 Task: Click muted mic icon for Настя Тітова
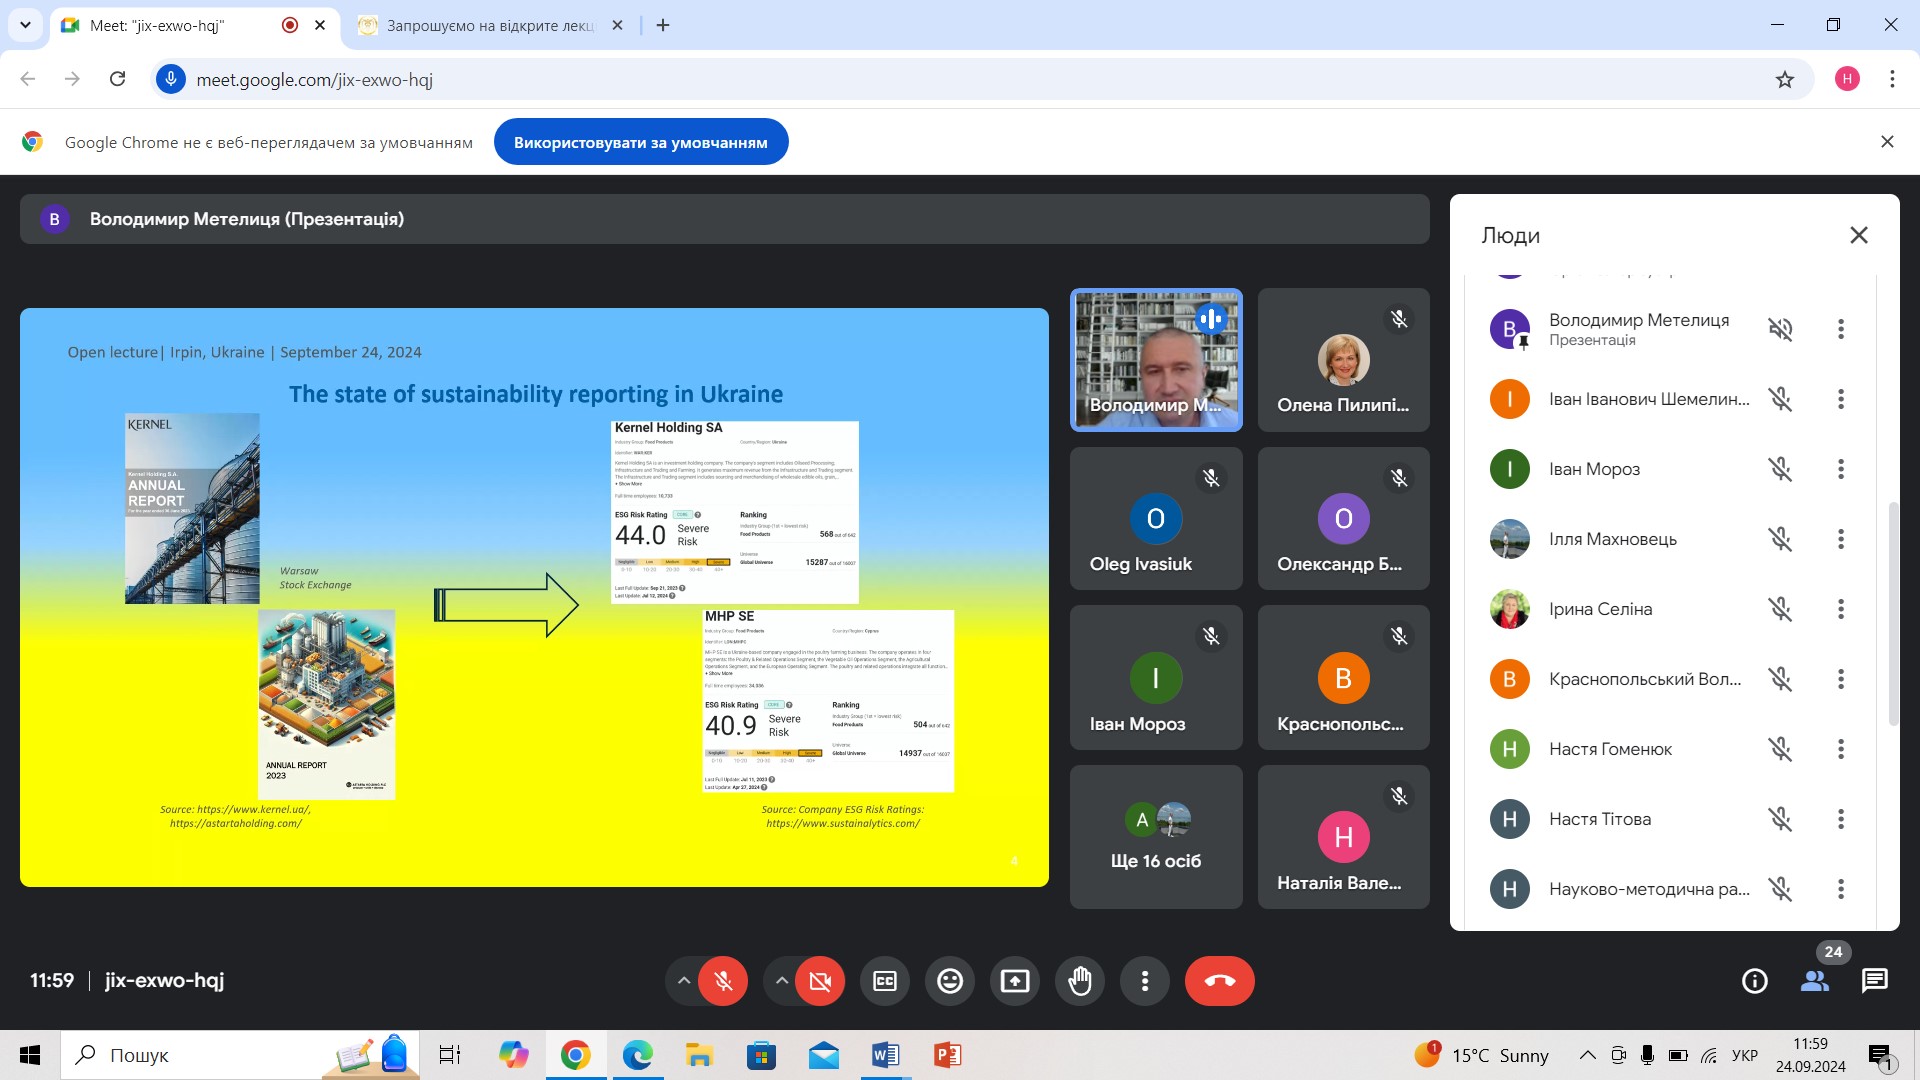click(x=1780, y=819)
